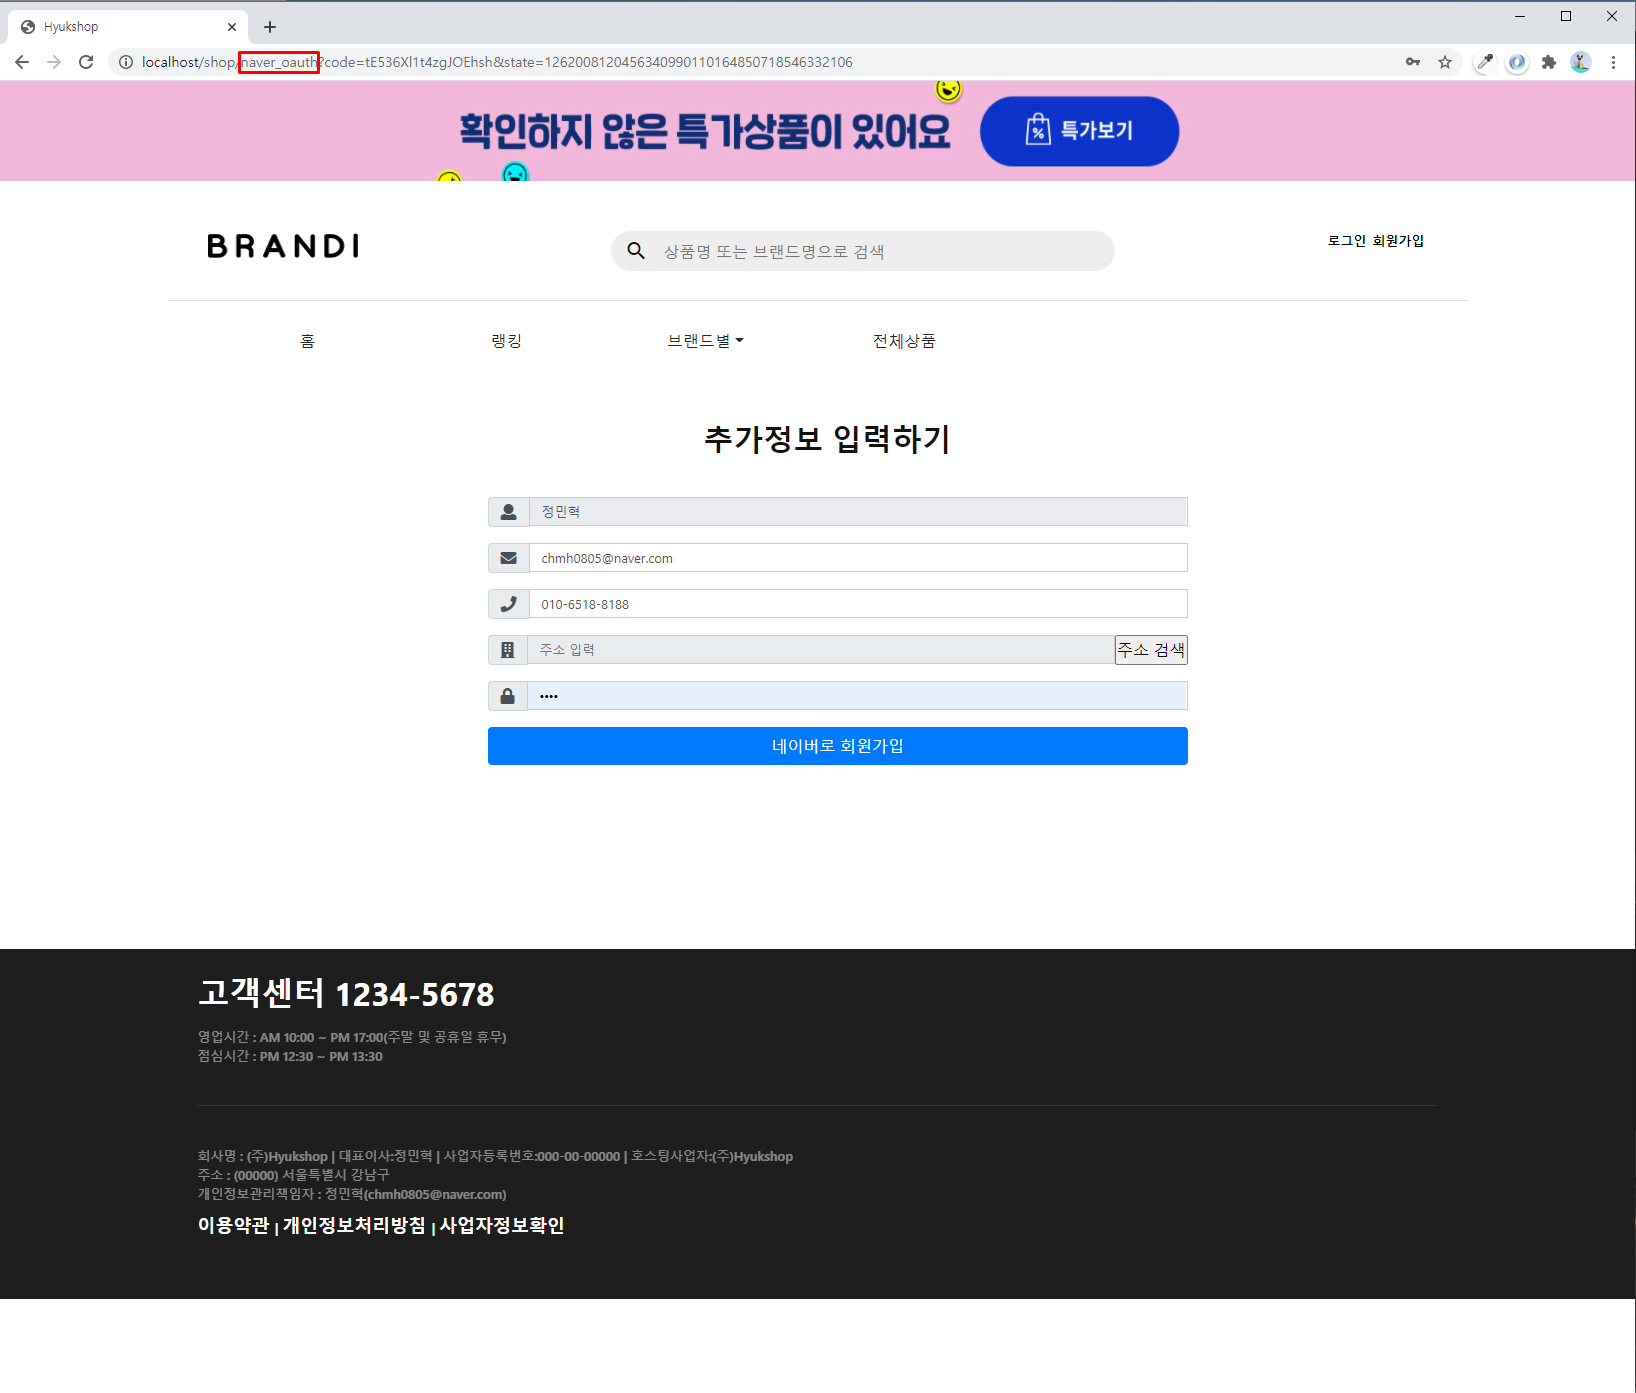Open the round blue extension icon
1636x1393 pixels.
pyautogui.click(x=1517, y=62)
